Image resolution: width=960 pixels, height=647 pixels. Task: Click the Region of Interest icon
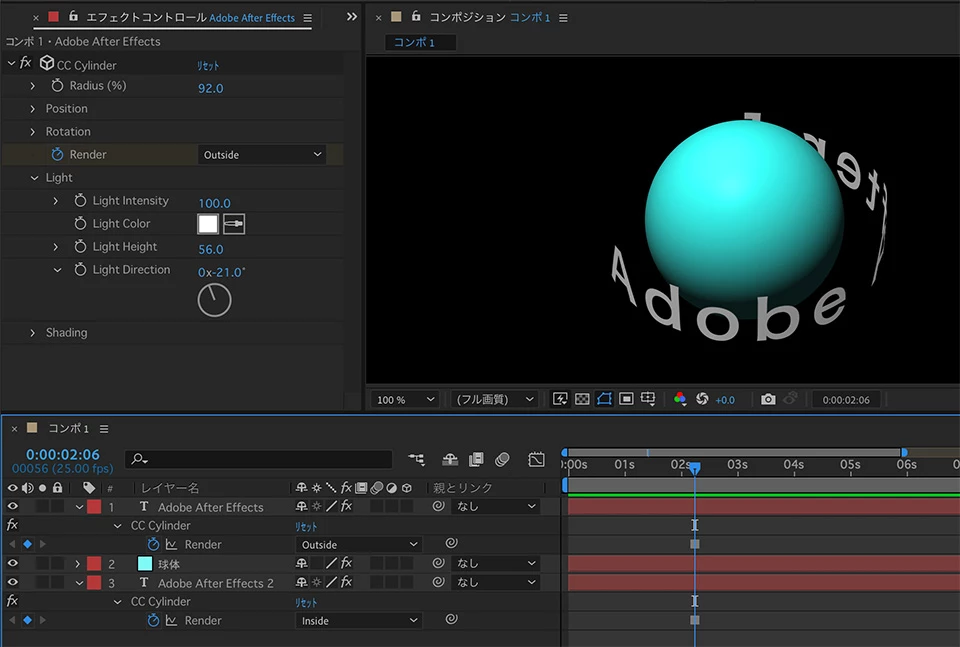point(626,399)
